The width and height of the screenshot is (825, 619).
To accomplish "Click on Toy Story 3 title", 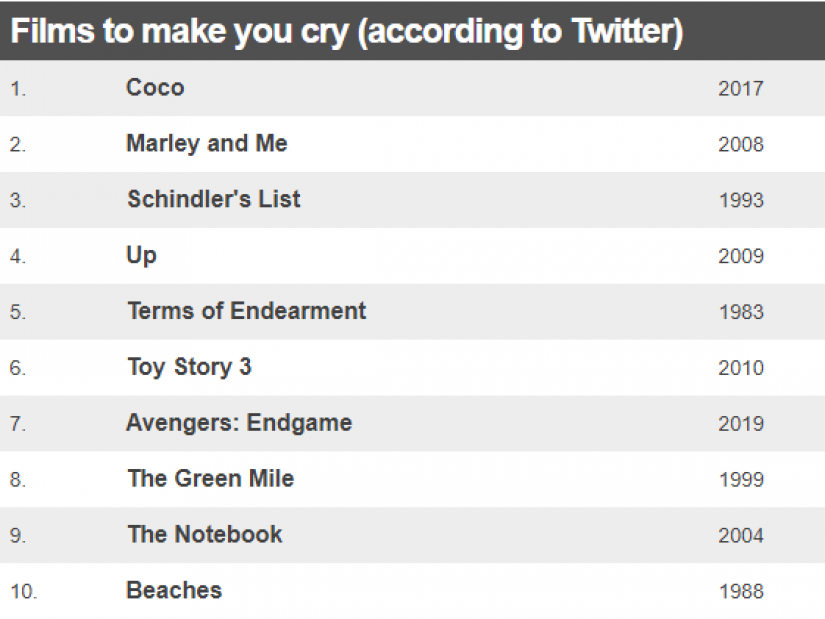I will click(x=189, y=367).
